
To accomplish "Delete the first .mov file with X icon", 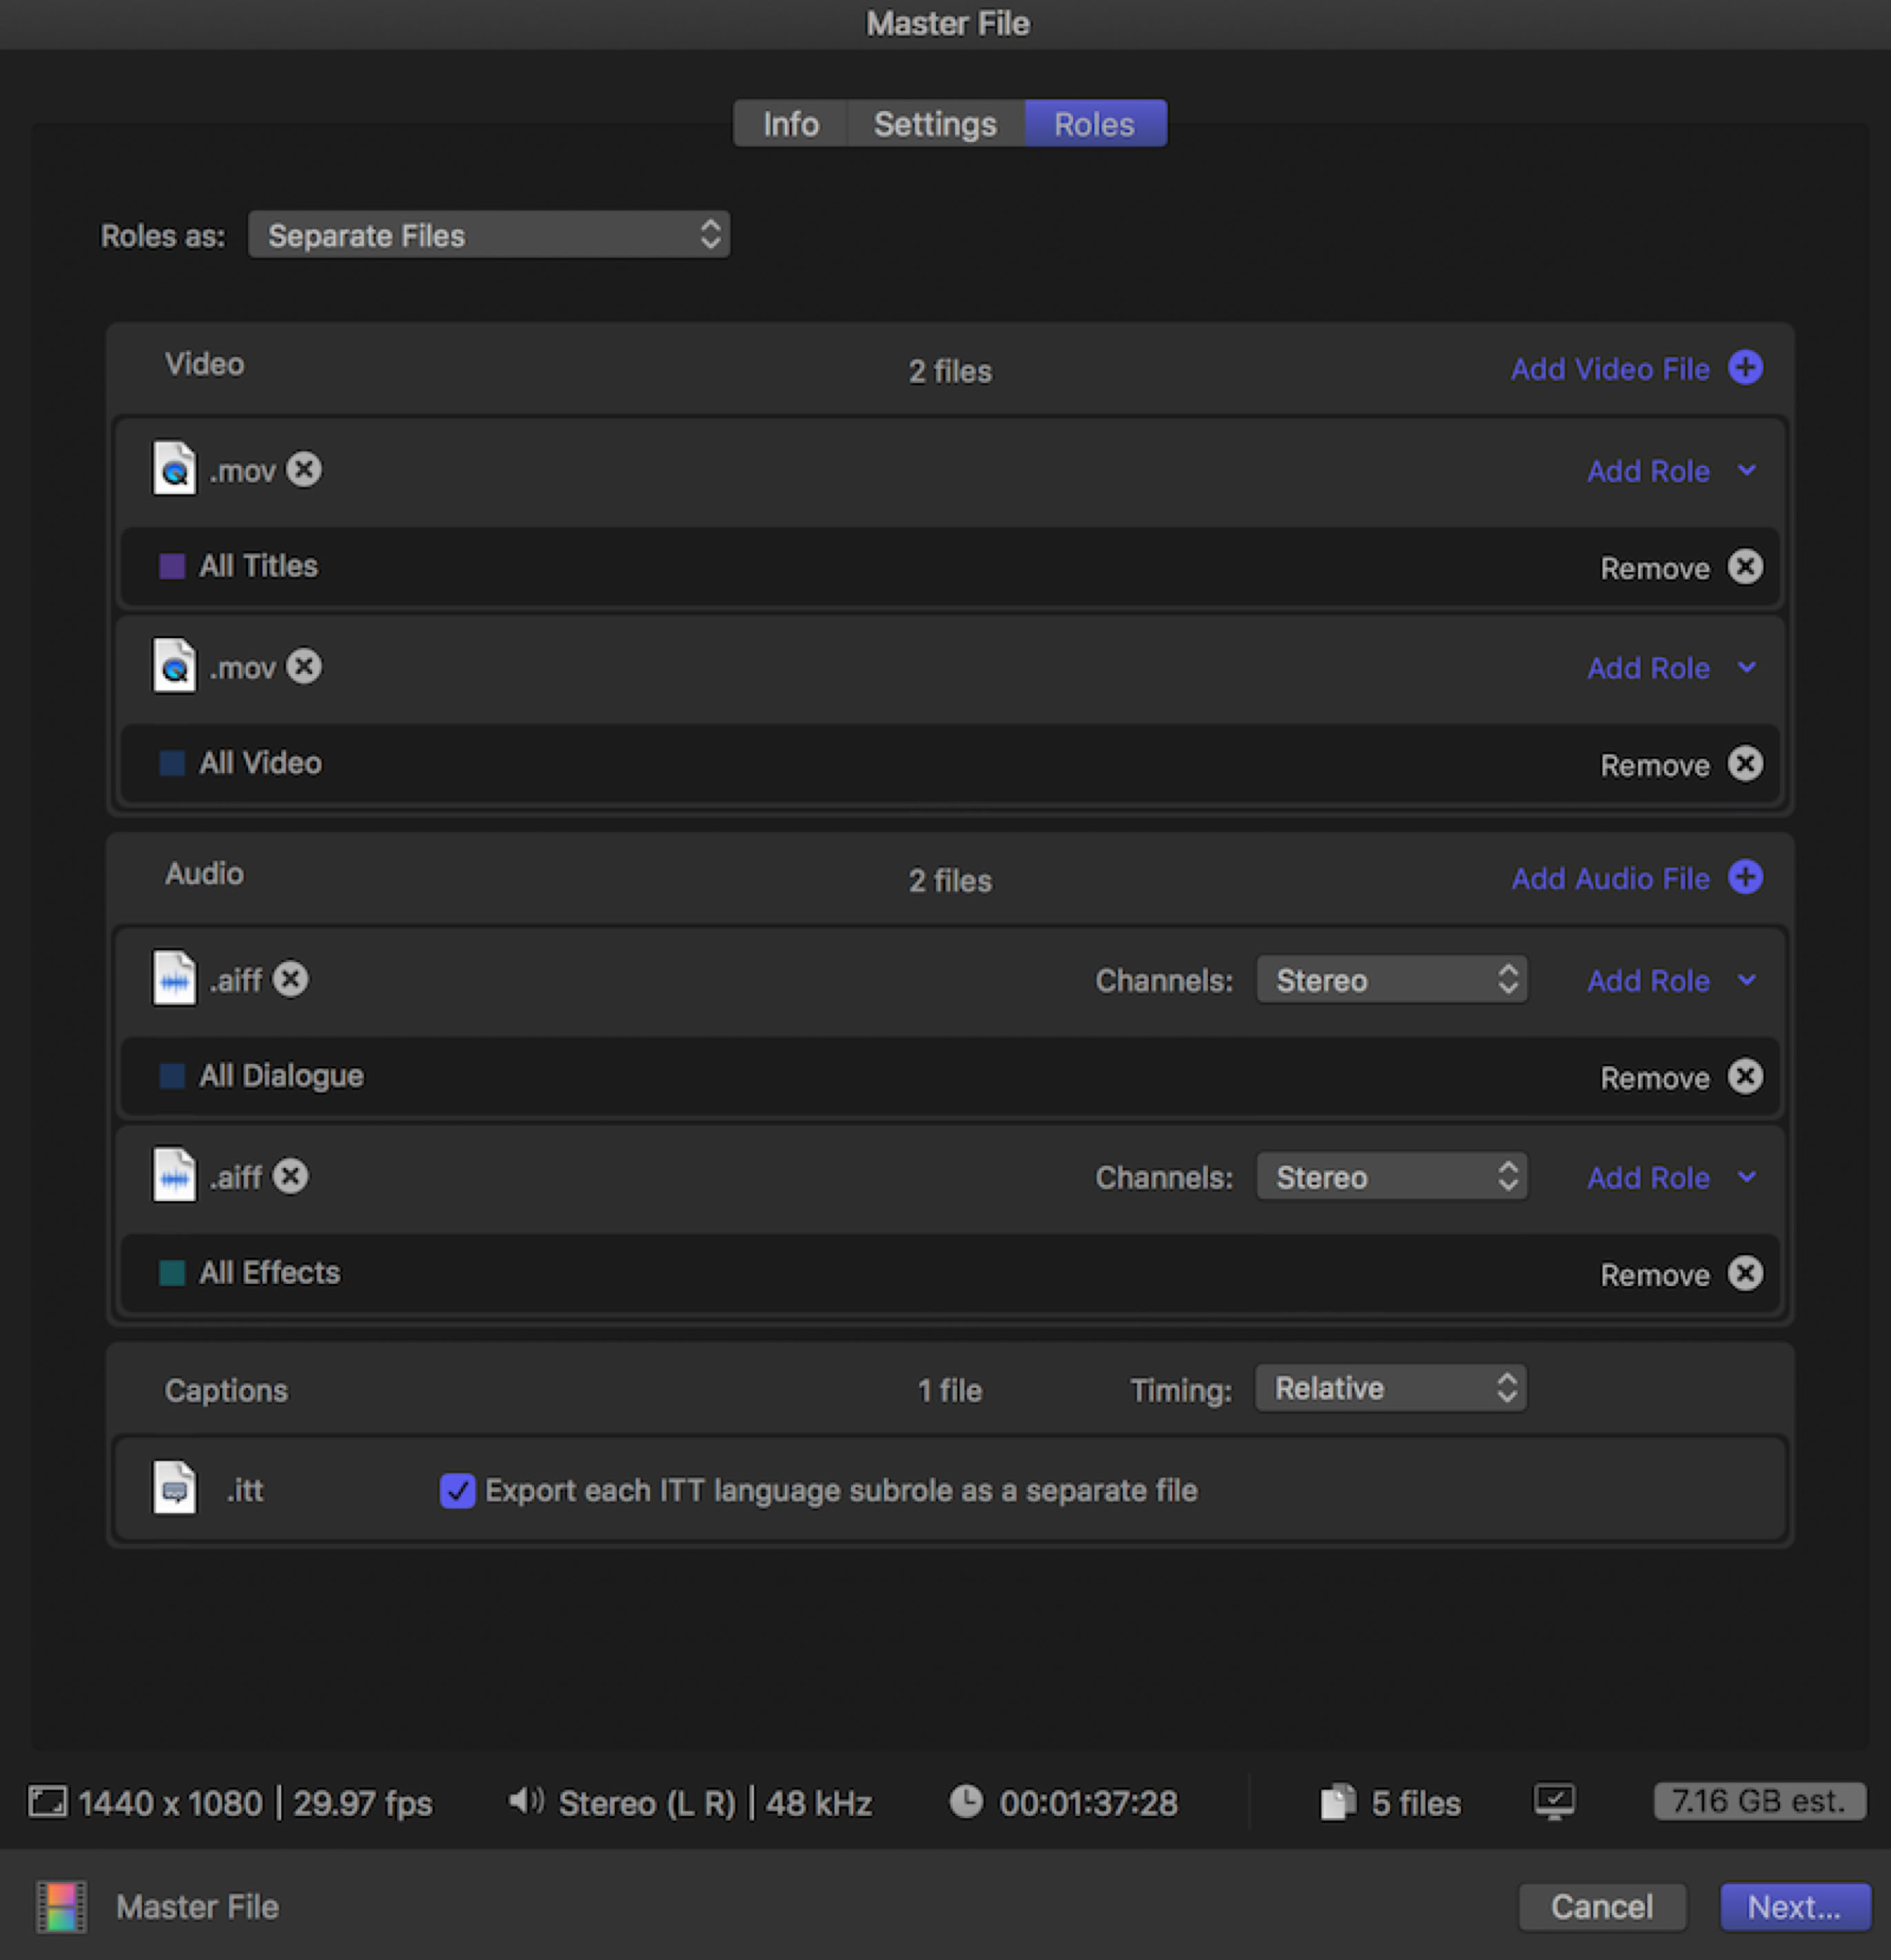I will [x=304, y=469].
